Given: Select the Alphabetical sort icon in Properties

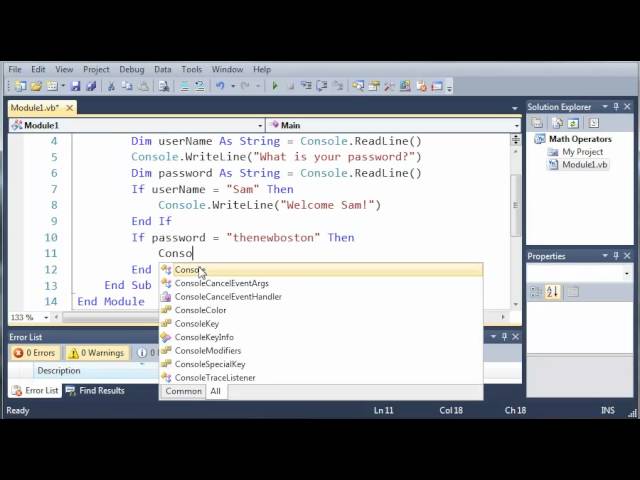Looking at the screenshot, I should pos(551,292).
